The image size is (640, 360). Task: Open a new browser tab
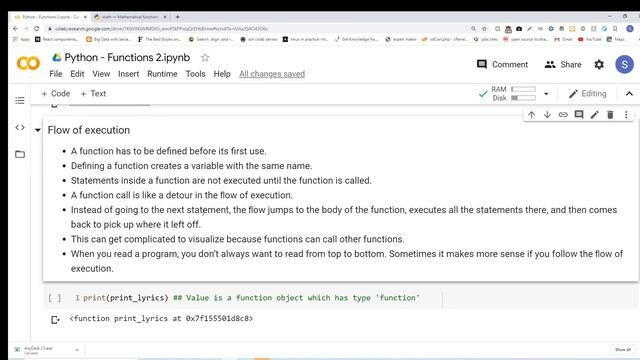(x=178, y=17)
